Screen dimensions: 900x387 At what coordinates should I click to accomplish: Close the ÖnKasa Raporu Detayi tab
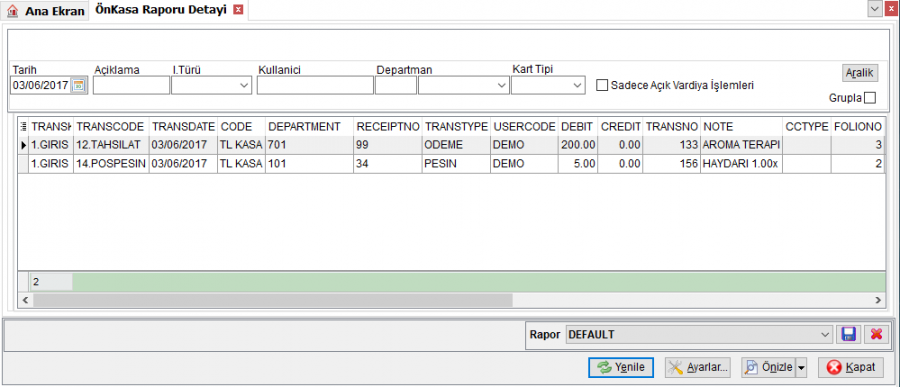click(x=239, y=10)
